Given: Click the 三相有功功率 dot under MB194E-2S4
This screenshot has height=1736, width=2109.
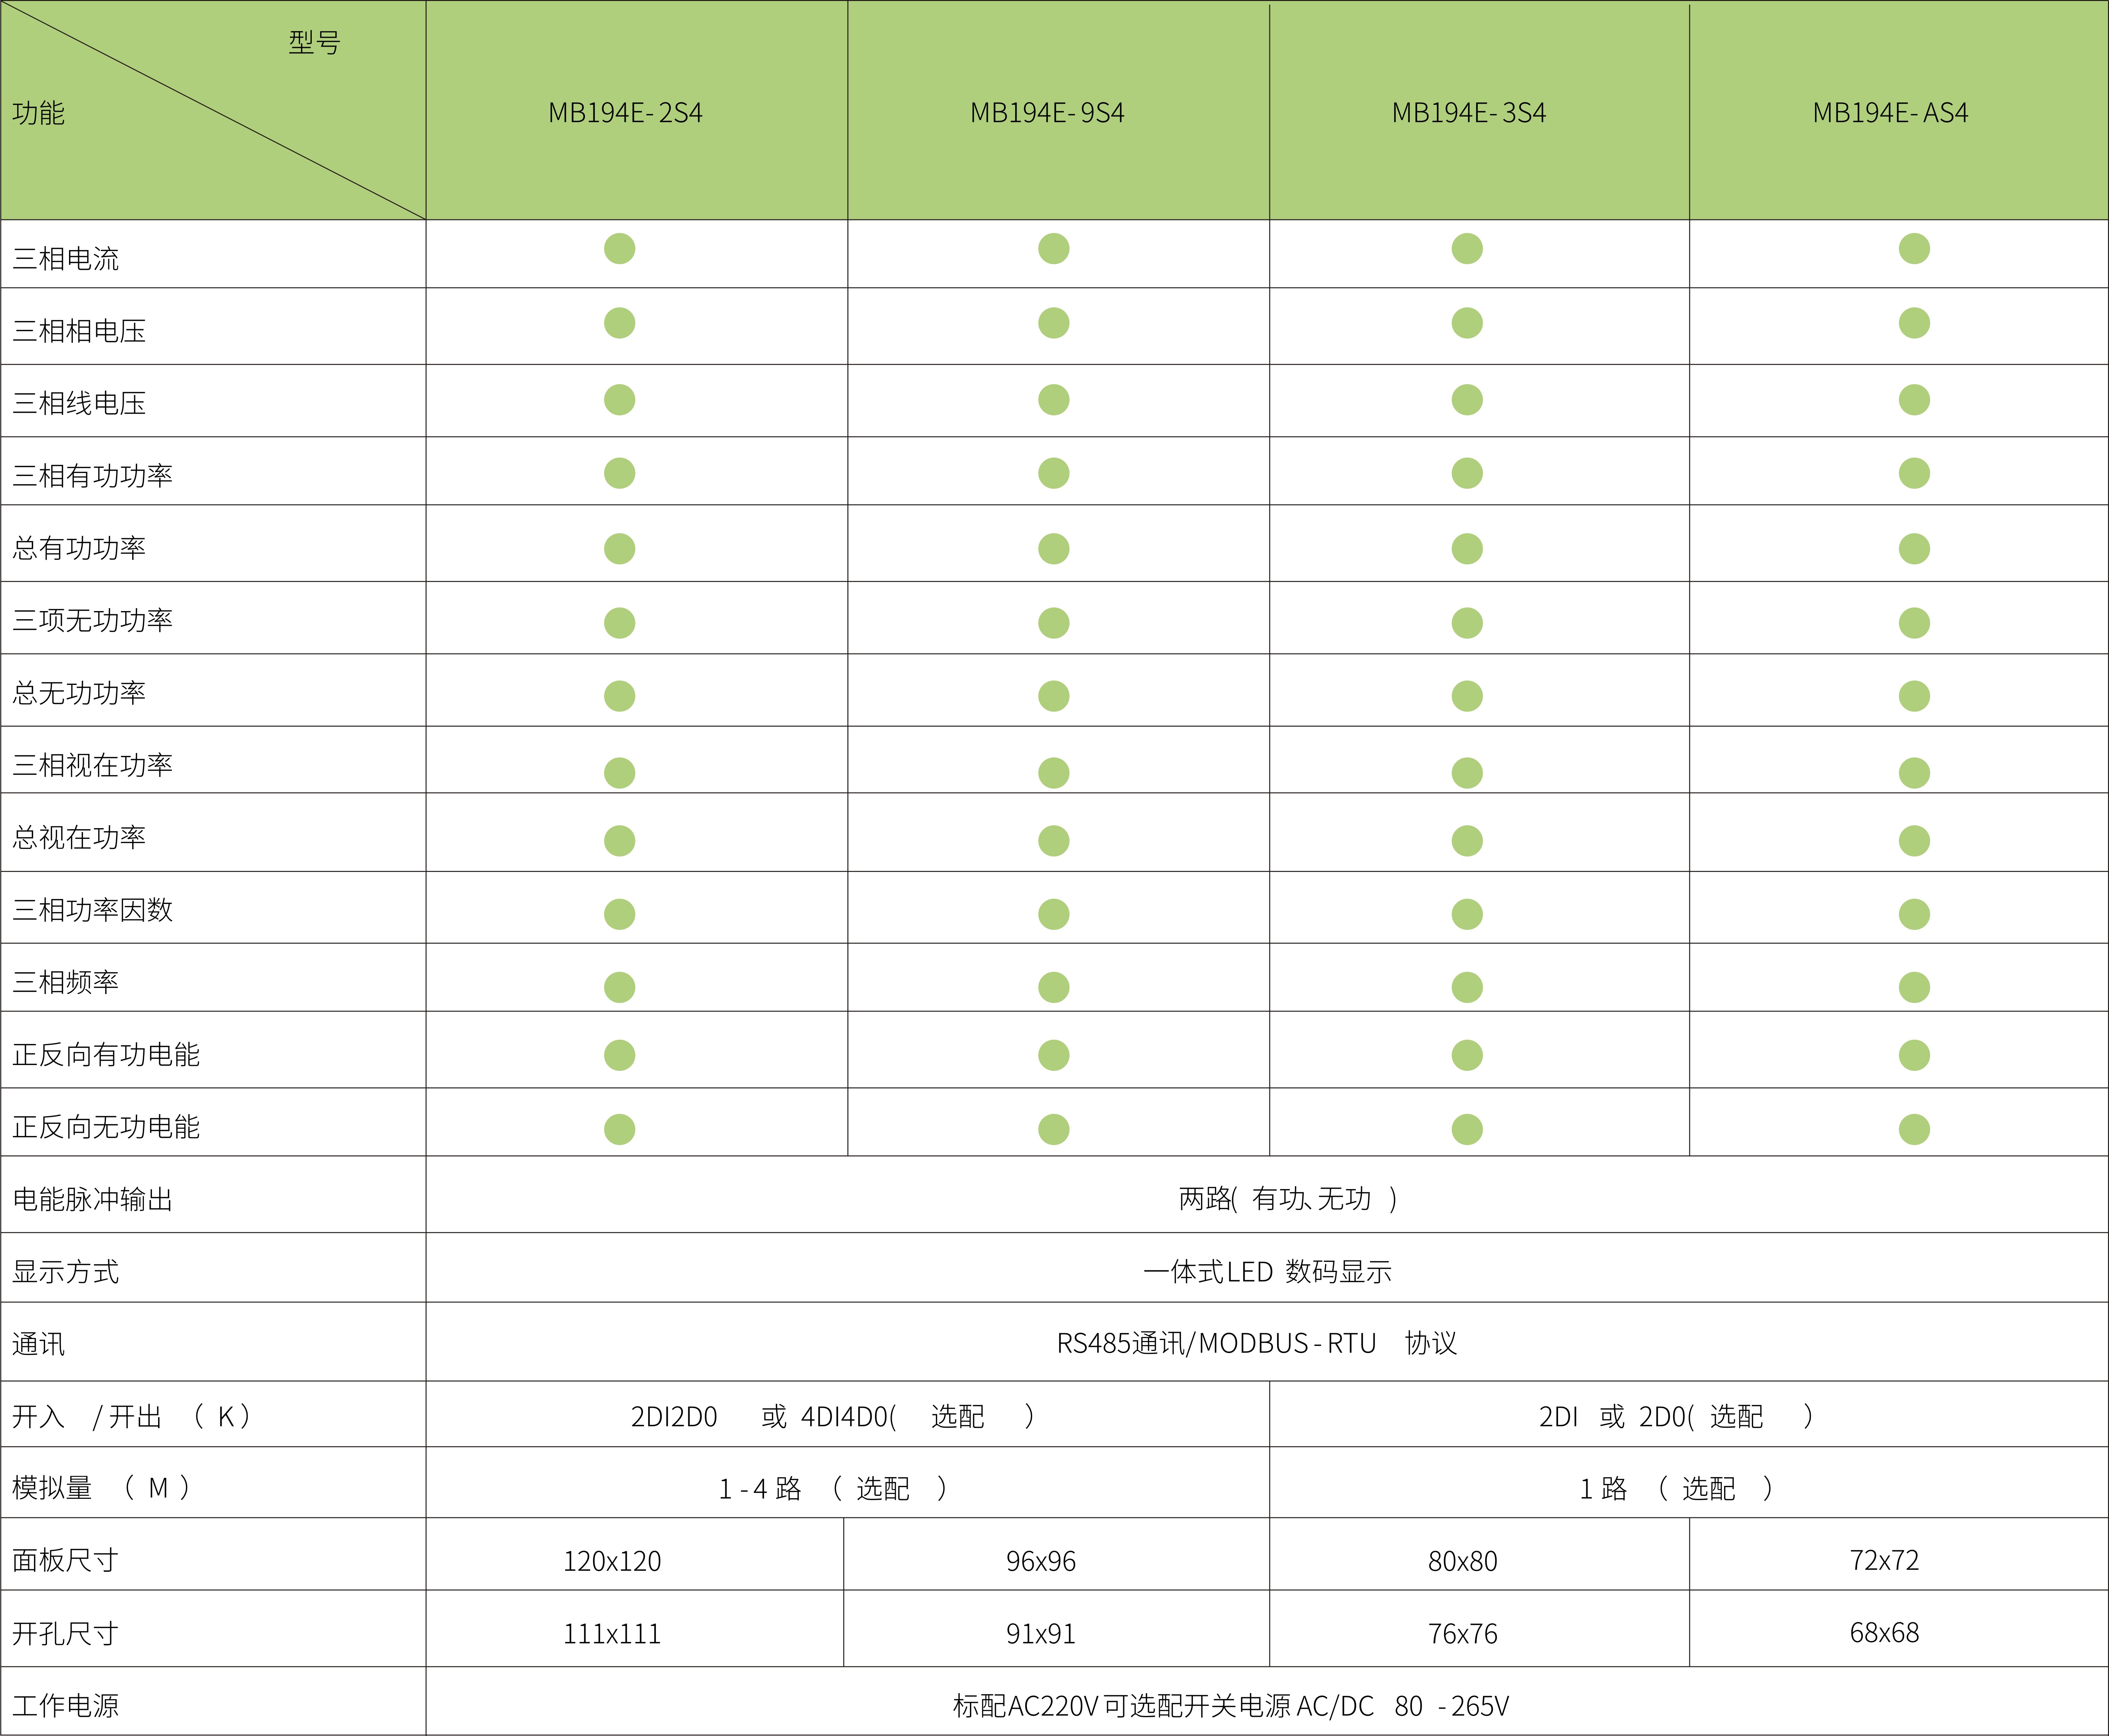Looking at the screenshot, I should [x=620, y=473].
